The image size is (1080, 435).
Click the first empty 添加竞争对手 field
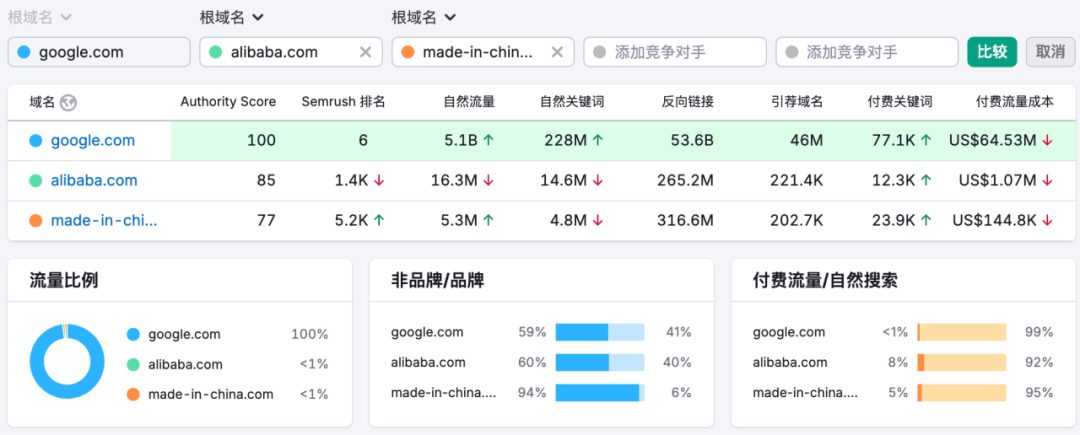tap(675, 52)
